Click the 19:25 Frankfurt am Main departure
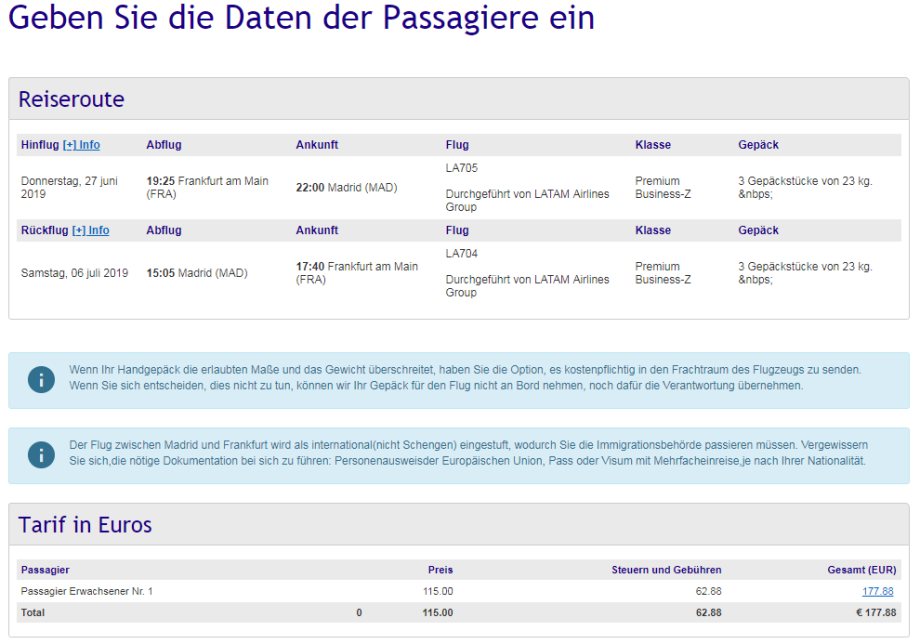920x644 pixels. point(207,187)
